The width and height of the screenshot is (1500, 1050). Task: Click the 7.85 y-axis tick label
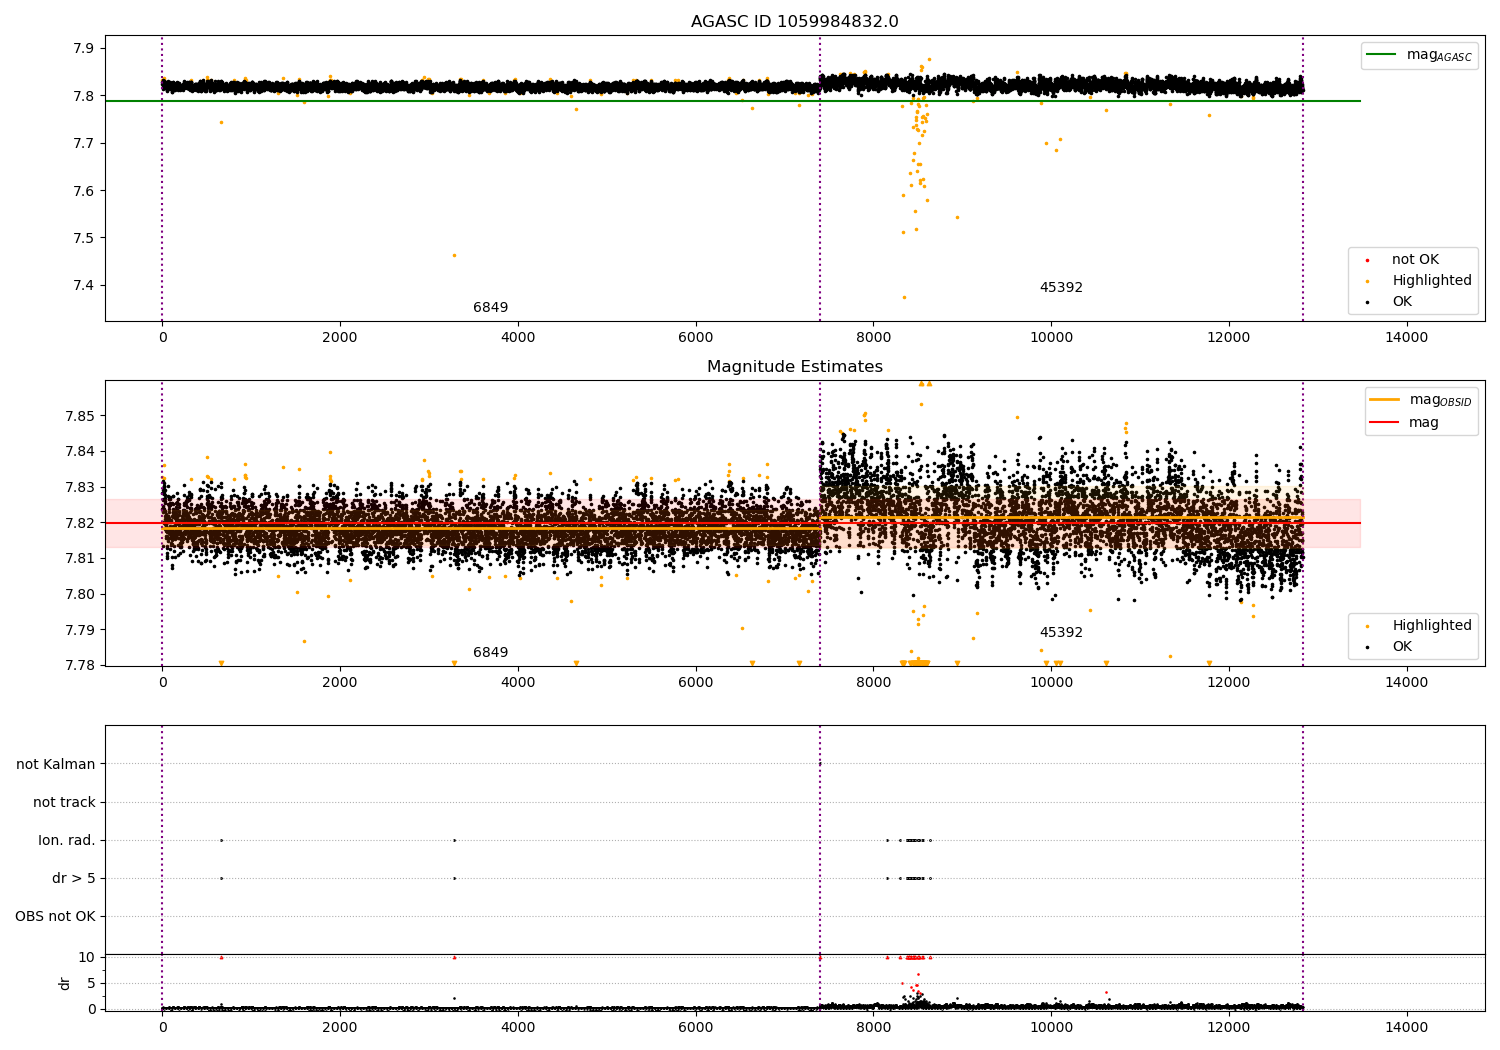pyautogui.click(x=80, y=416)
